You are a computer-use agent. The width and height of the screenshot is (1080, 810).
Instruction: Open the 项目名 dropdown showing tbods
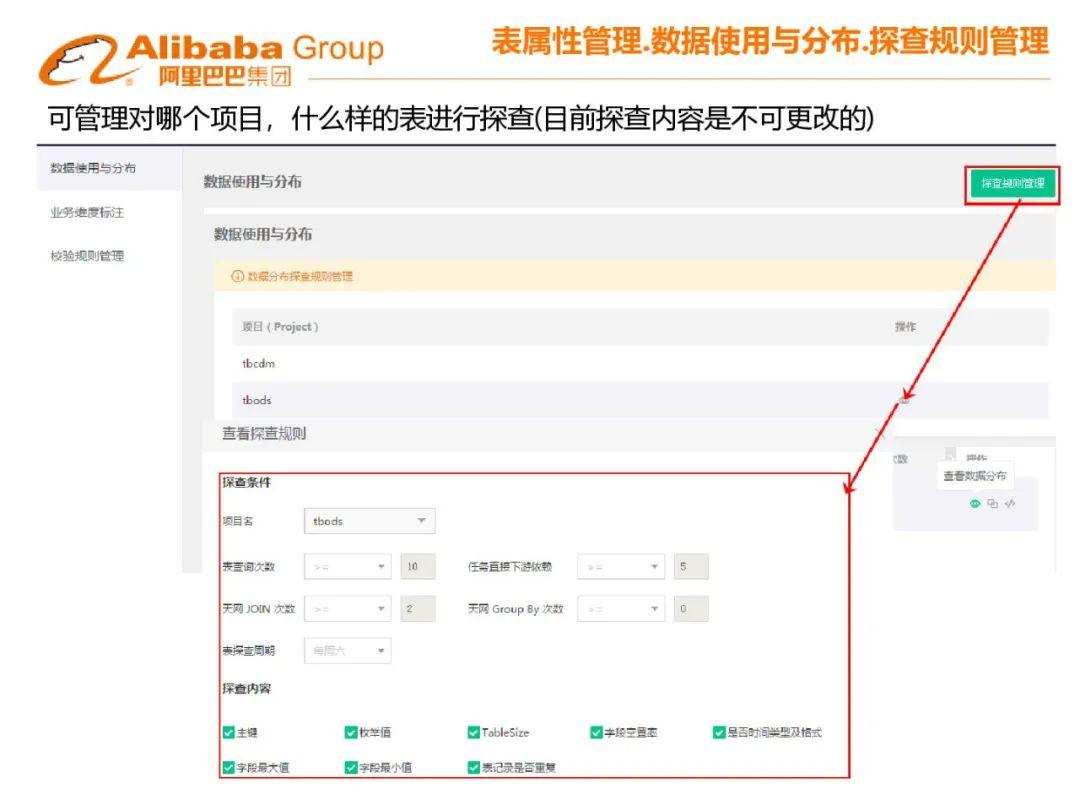[x=369, y=521]
